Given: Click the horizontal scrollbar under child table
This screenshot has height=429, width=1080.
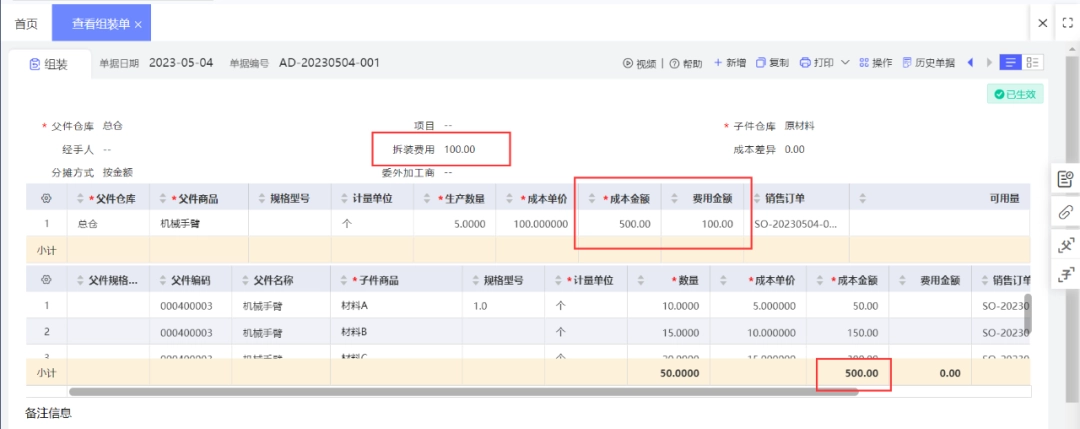Looking at the screenshot, I should point(463,391).
